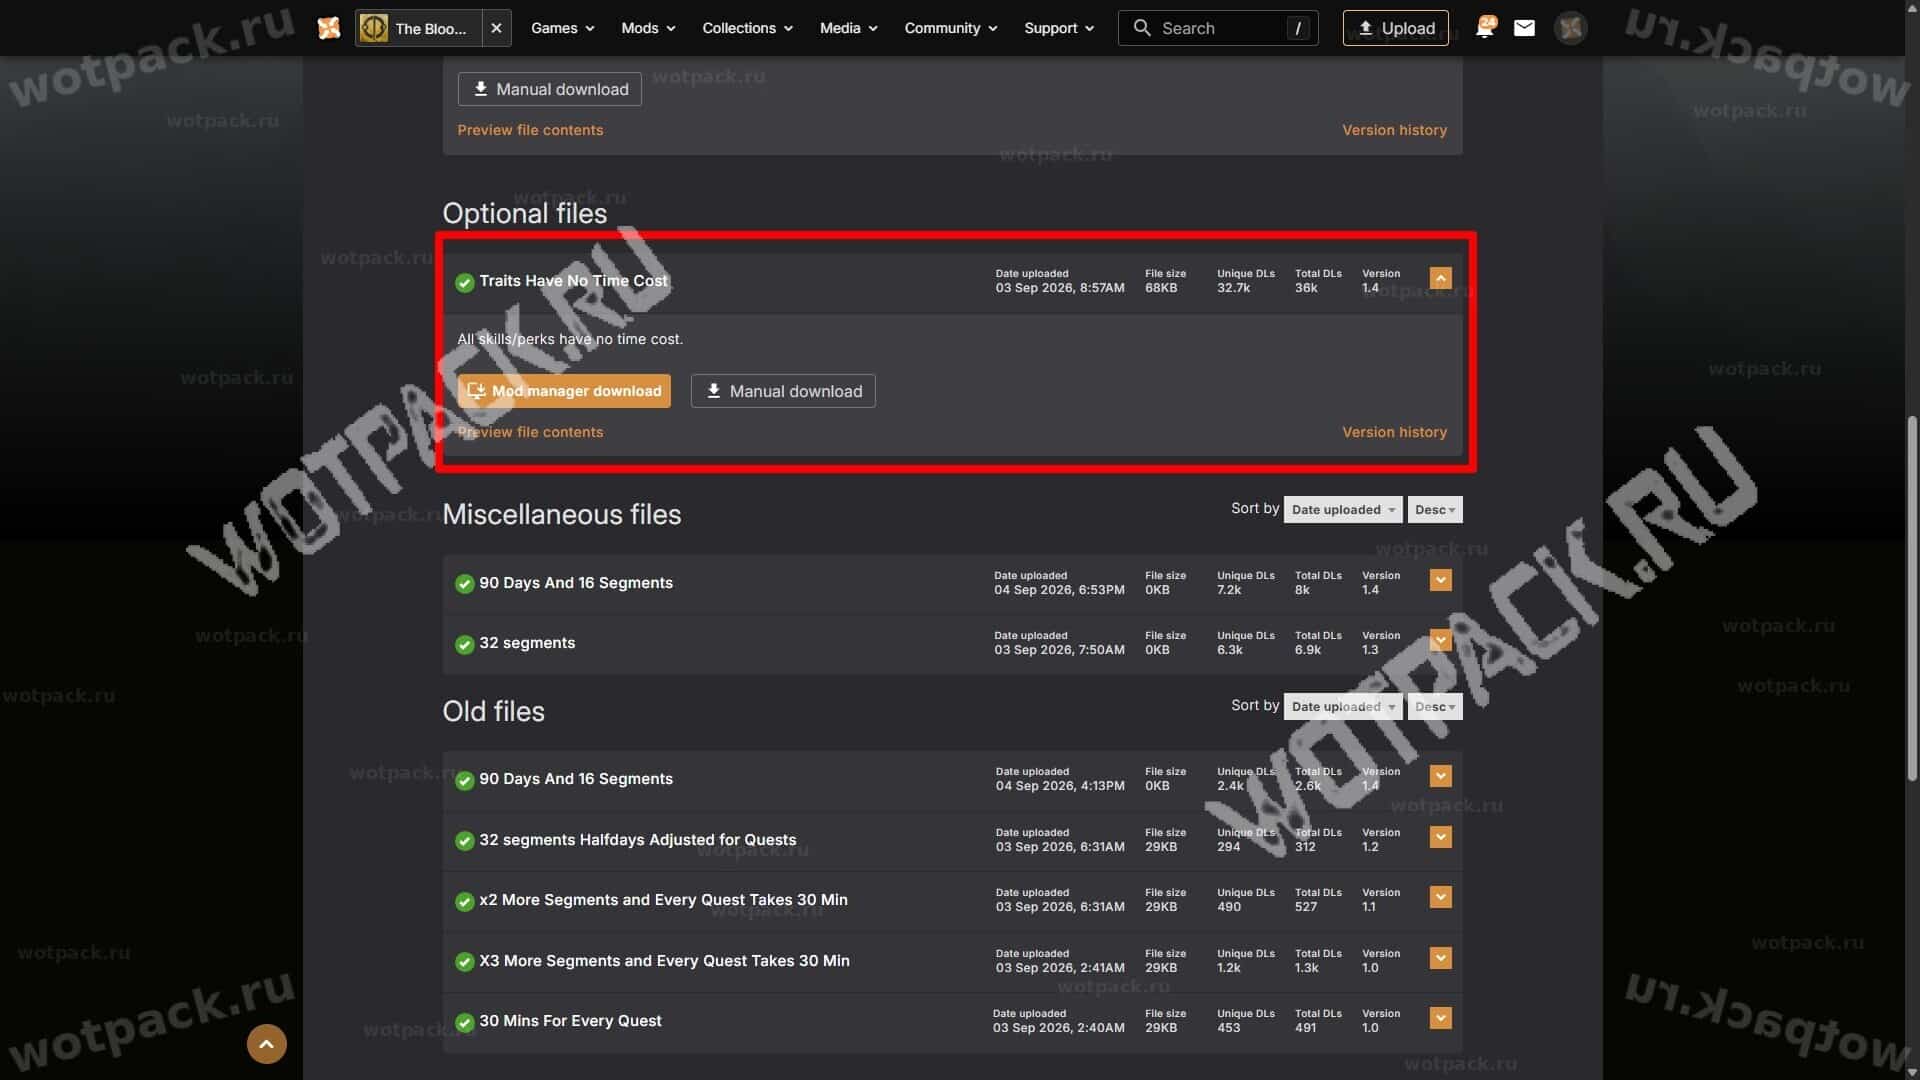Viewport: 1920px width, 1080px height.
Task: Click the back-to-top arrow button
Action: [x=267, y=1044]
